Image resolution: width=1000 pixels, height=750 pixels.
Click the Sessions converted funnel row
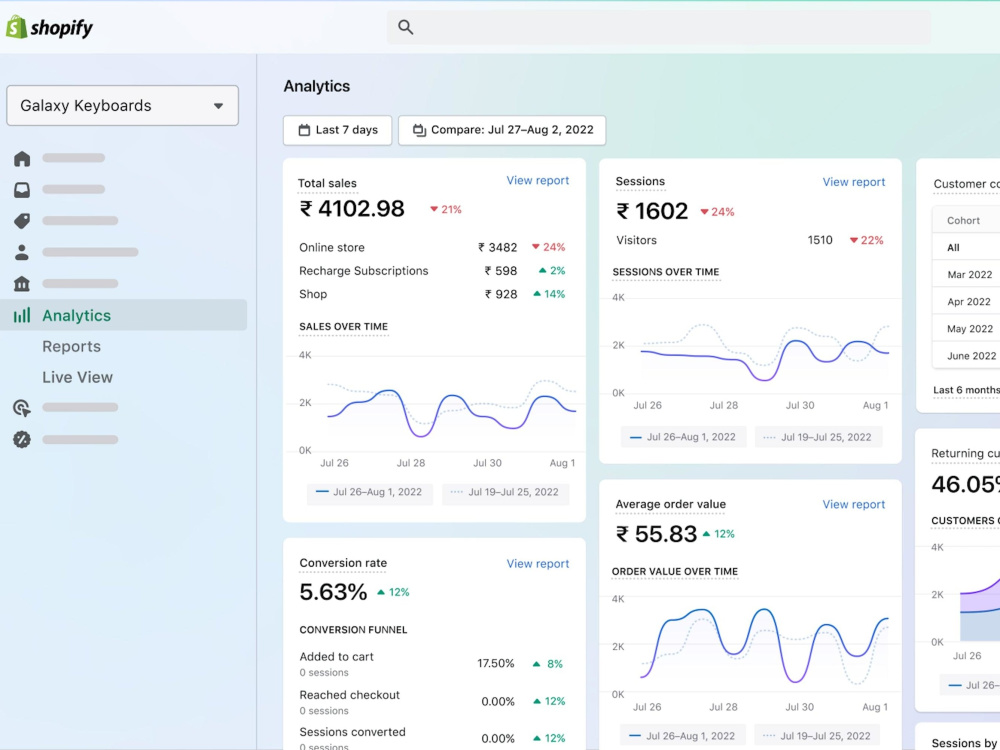coord(432,739)
